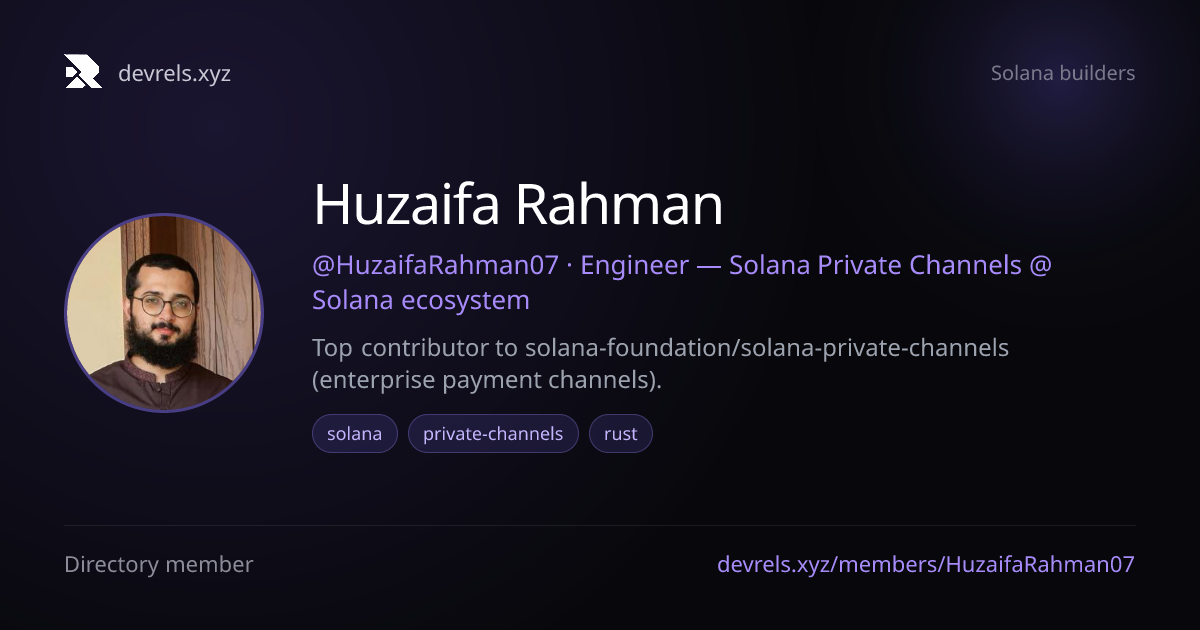This screenshot has width=1200, height=630.
Task: Open the @HuzaifaRahman07 handle
Action: (x=435, y=265)
